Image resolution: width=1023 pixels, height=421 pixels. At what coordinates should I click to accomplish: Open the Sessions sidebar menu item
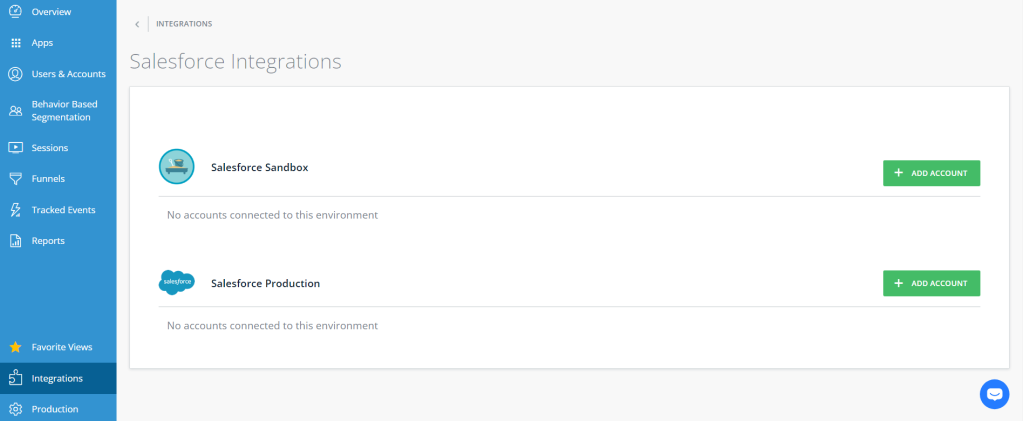[x=50, y=148]
